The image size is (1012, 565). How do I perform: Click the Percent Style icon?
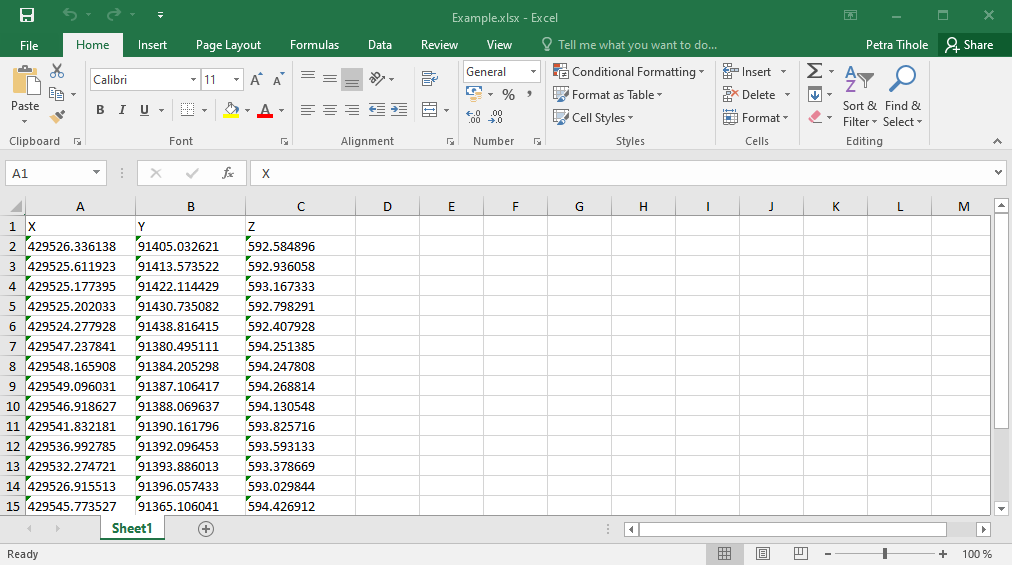coord(508,94)
